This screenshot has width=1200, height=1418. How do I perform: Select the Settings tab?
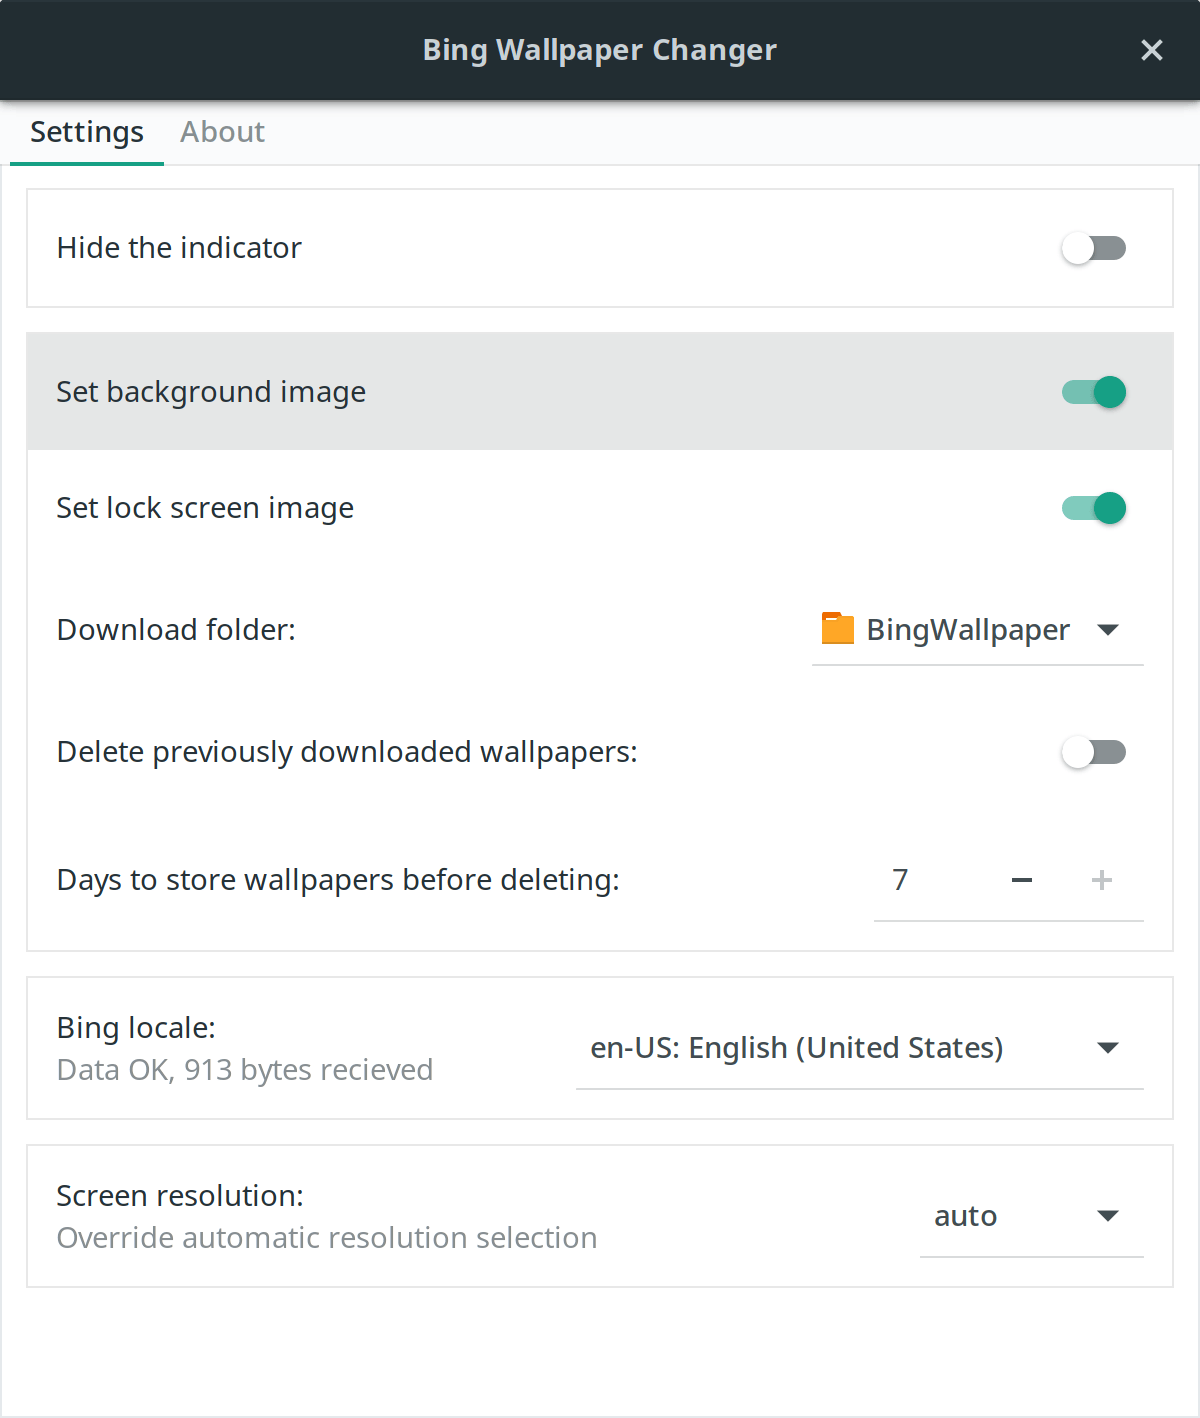tap(87, 132)
